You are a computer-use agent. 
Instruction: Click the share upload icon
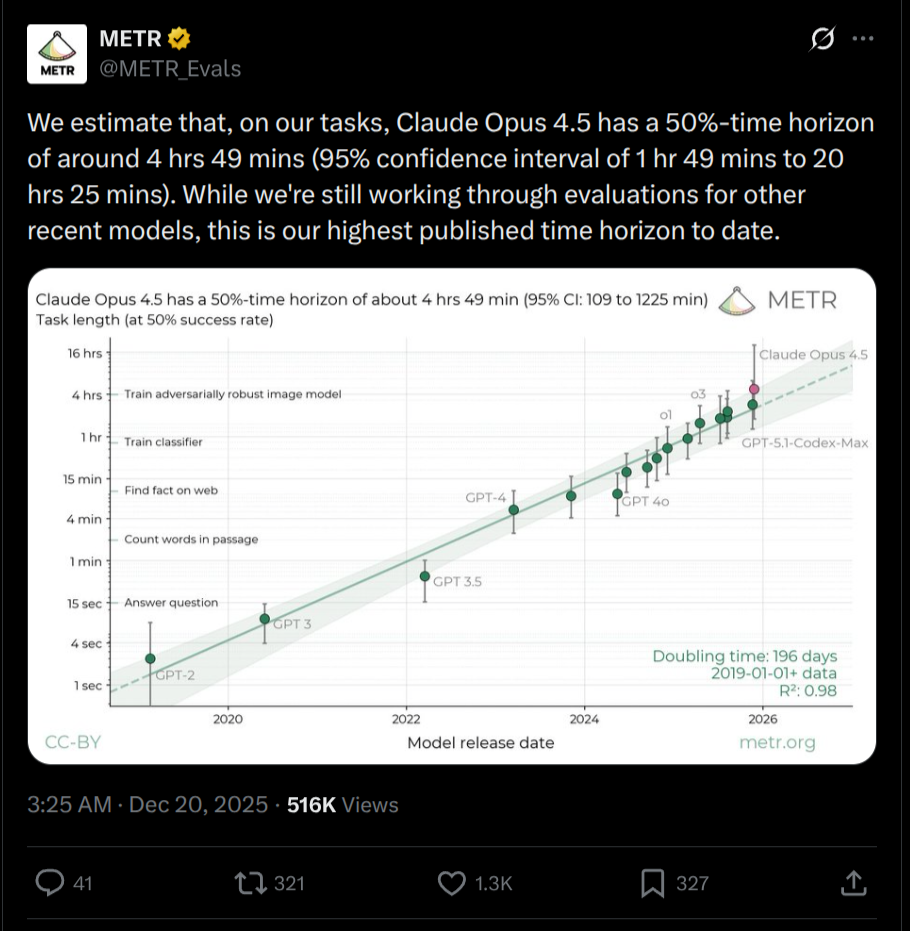(x=853, y=882)
